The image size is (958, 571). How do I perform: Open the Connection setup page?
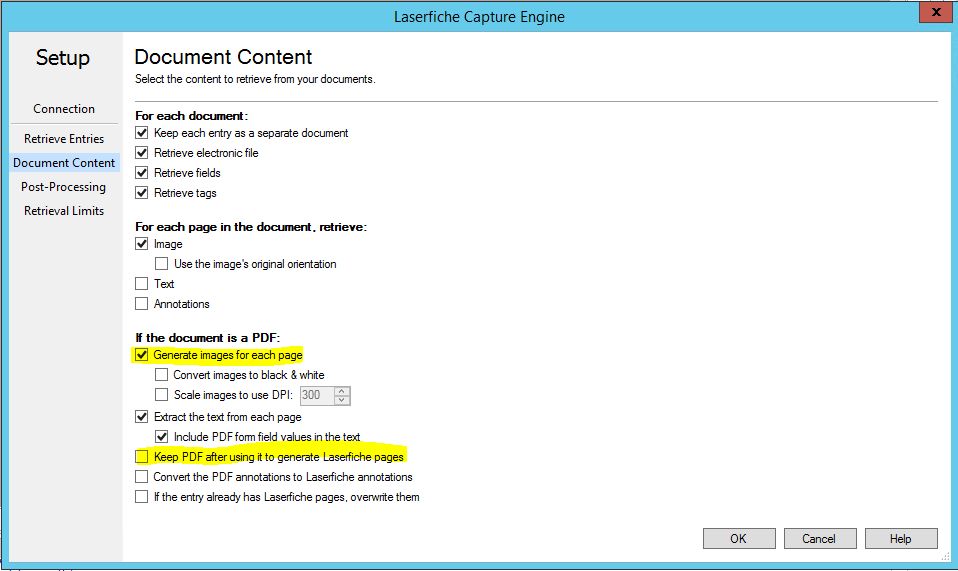64,109
